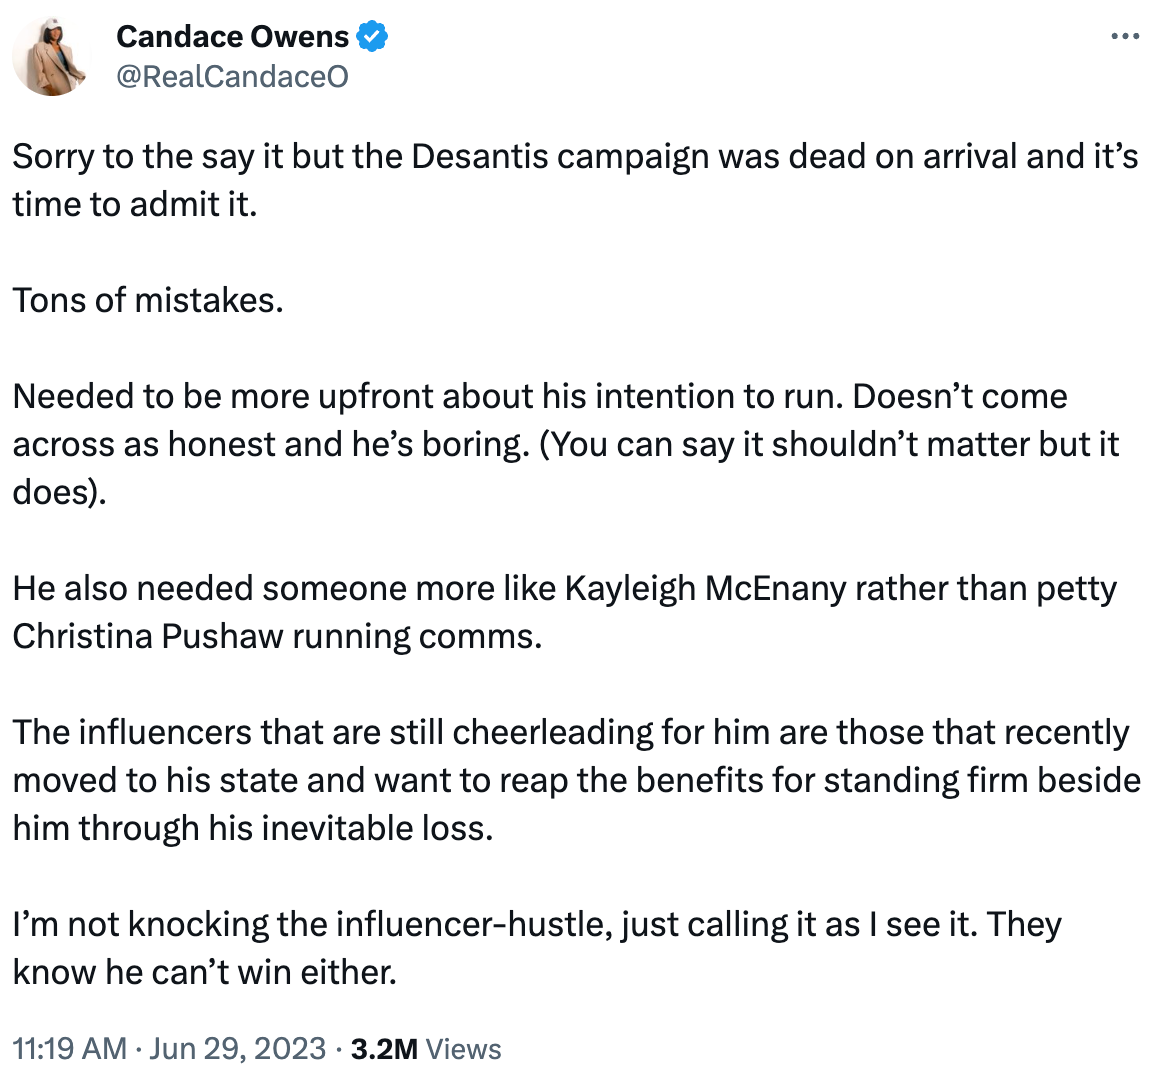Click the blue verified checkmark badge
The width and height of the screenshot is (1166, 1076).
pyautogui.click(x=372, y=36)
